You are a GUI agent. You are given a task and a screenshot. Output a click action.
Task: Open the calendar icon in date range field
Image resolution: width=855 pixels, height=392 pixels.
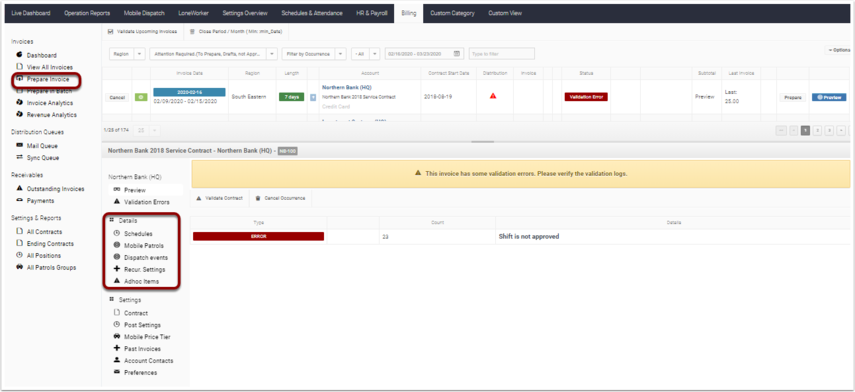point(457,54)
